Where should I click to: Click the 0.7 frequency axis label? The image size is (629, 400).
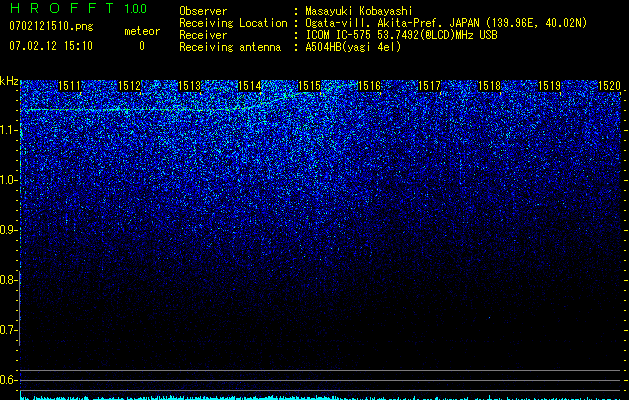click(x=8, y=330)
